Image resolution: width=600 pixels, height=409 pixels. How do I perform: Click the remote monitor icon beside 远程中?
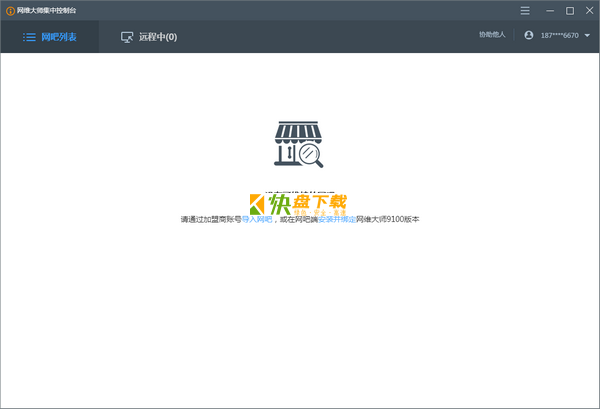click(x=127, y=37)
